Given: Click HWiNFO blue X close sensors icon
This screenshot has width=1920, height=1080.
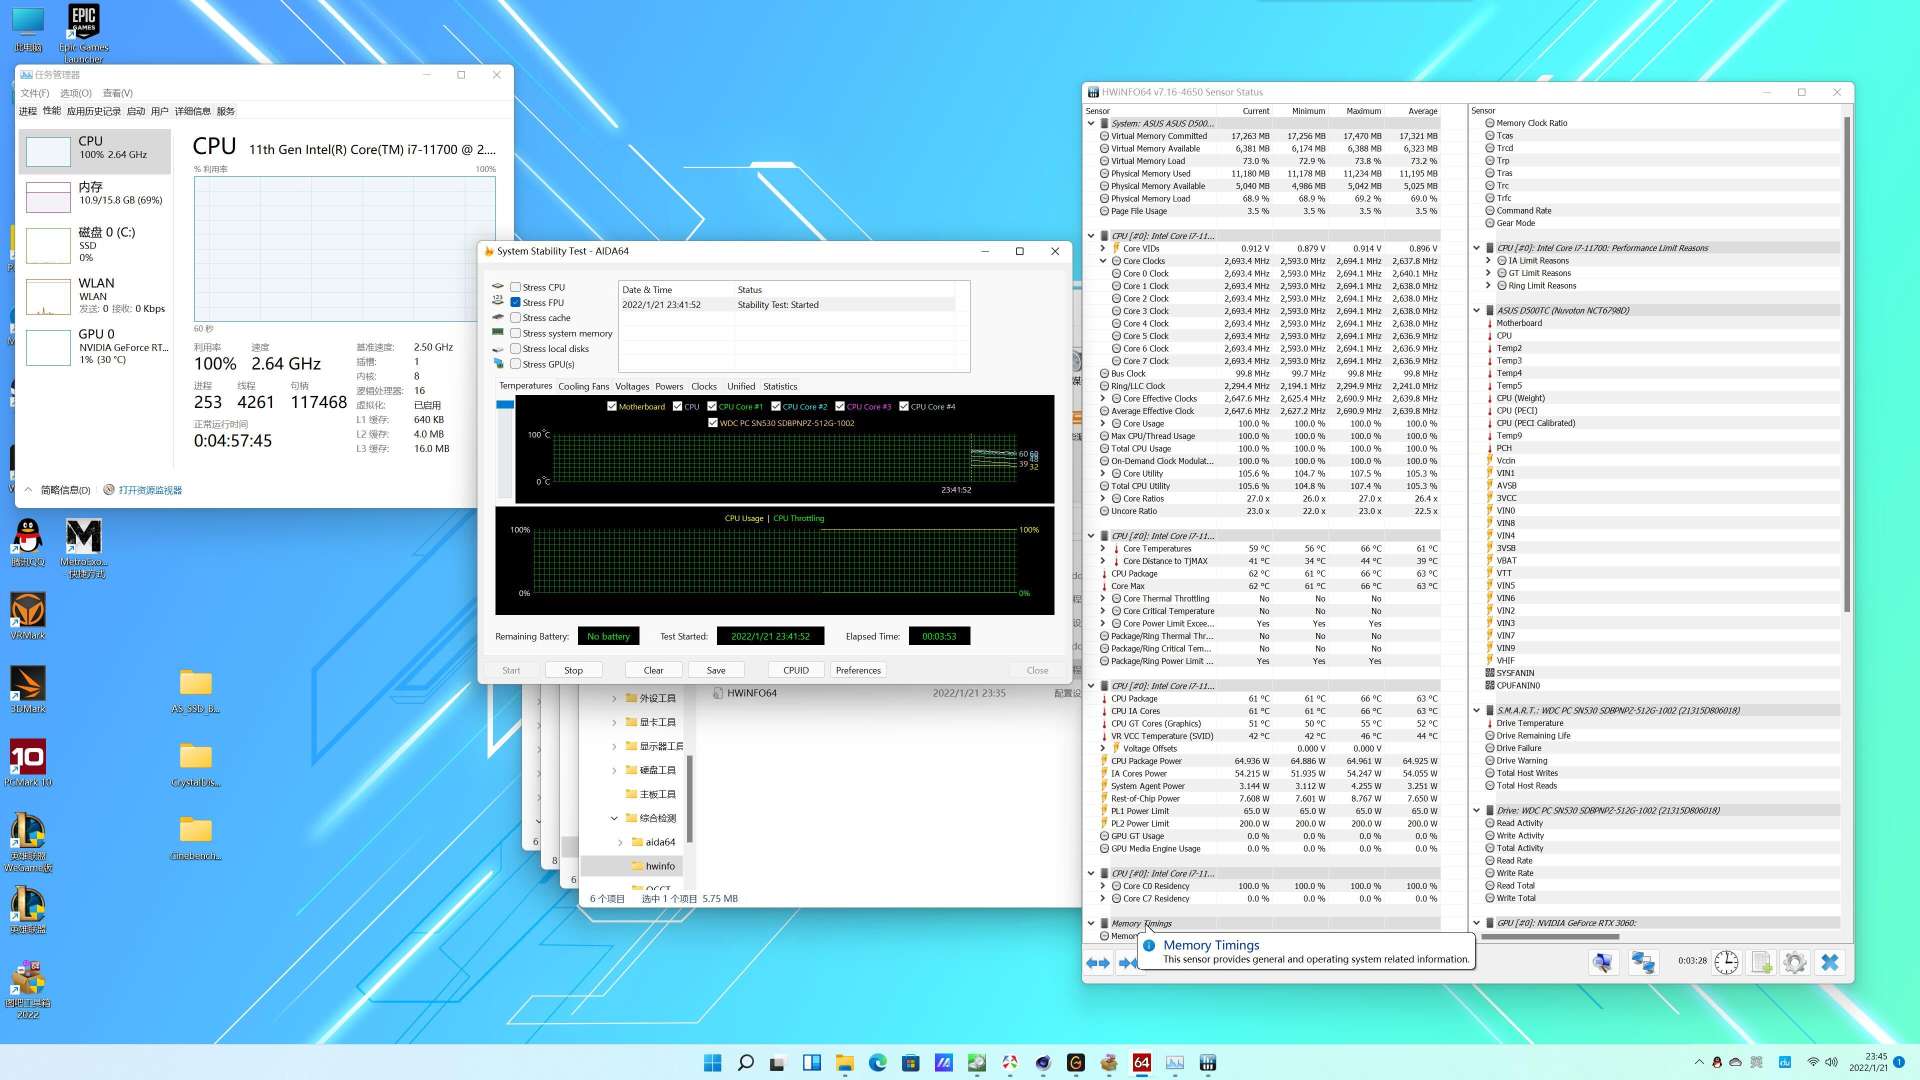Looking at the screenshot, I should (1829, 962).
